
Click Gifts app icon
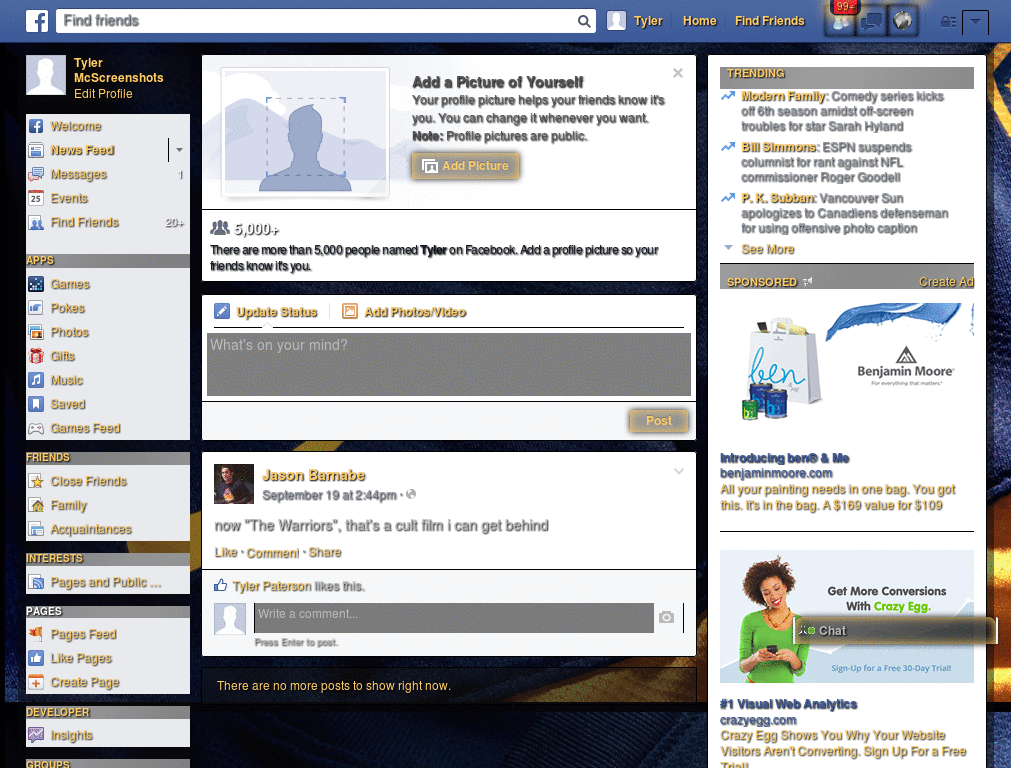coord(36,356)
